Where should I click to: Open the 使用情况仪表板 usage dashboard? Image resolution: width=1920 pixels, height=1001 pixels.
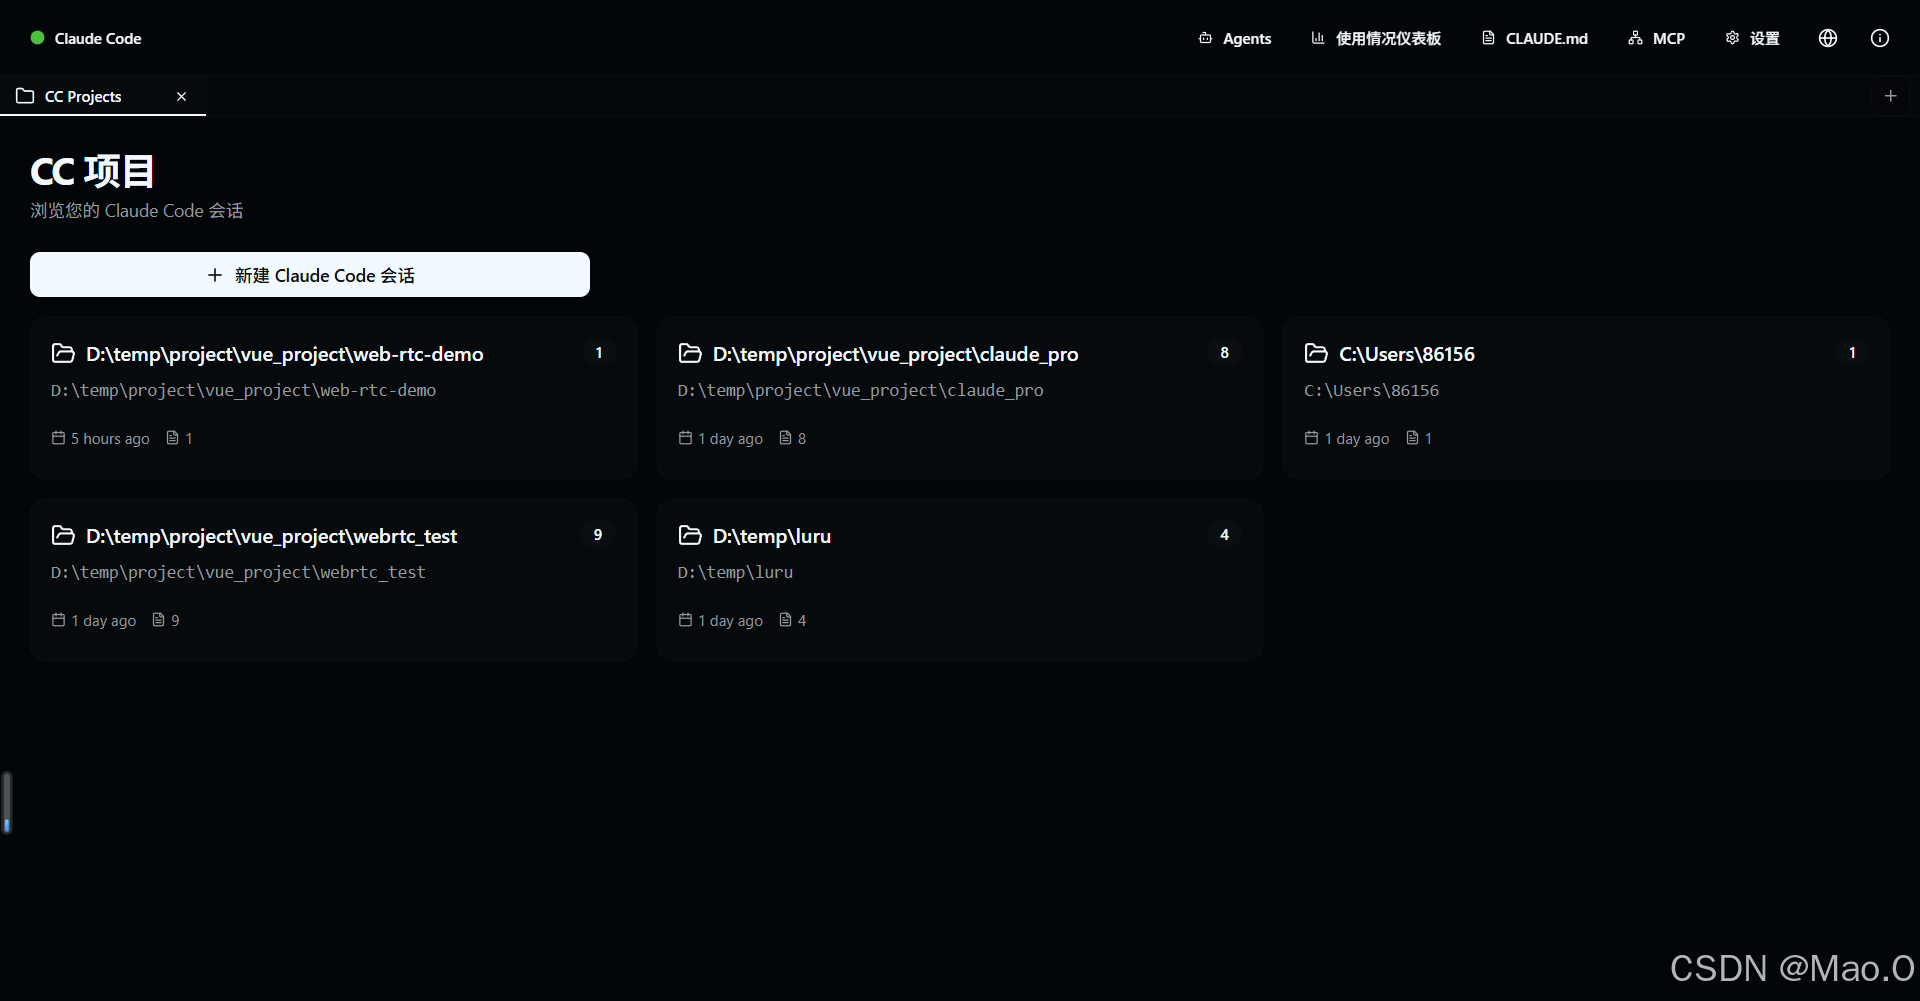point(1376,38)
